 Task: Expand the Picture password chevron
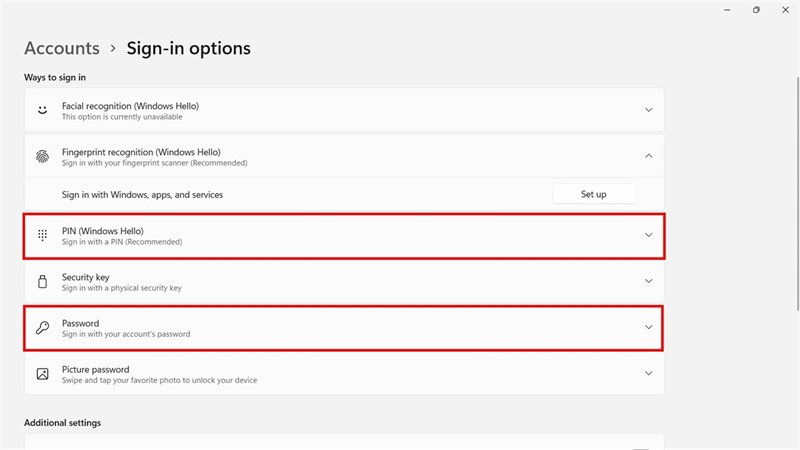click(648, 374)
